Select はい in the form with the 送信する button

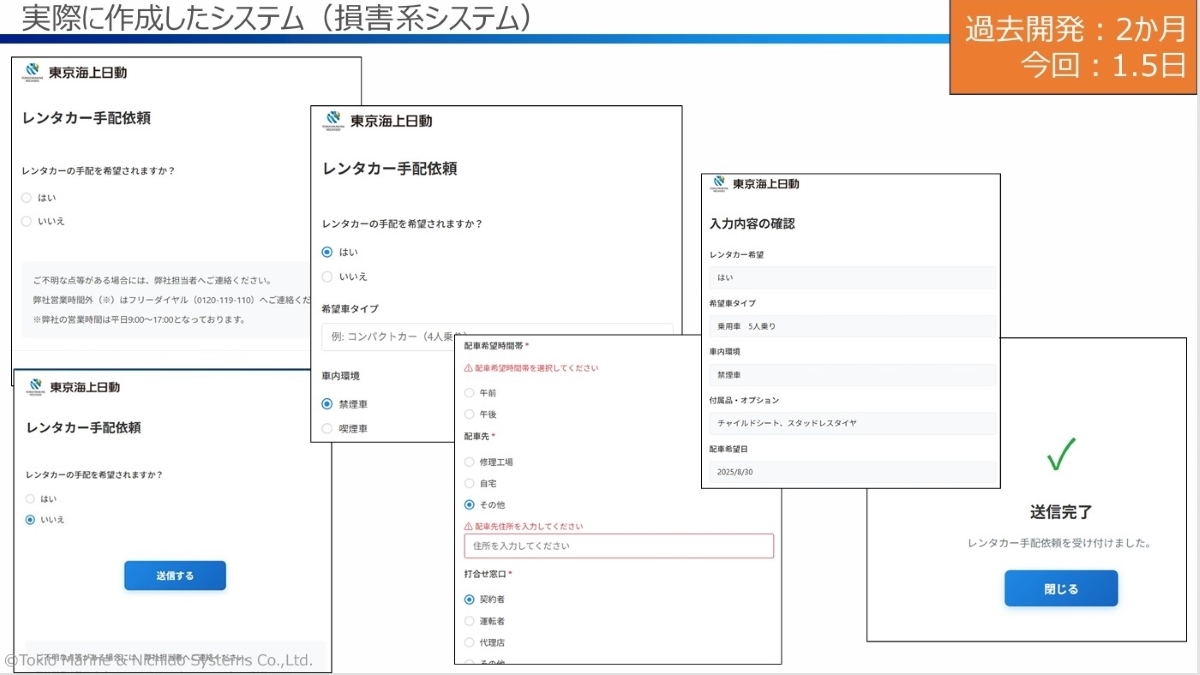[30, 498]
